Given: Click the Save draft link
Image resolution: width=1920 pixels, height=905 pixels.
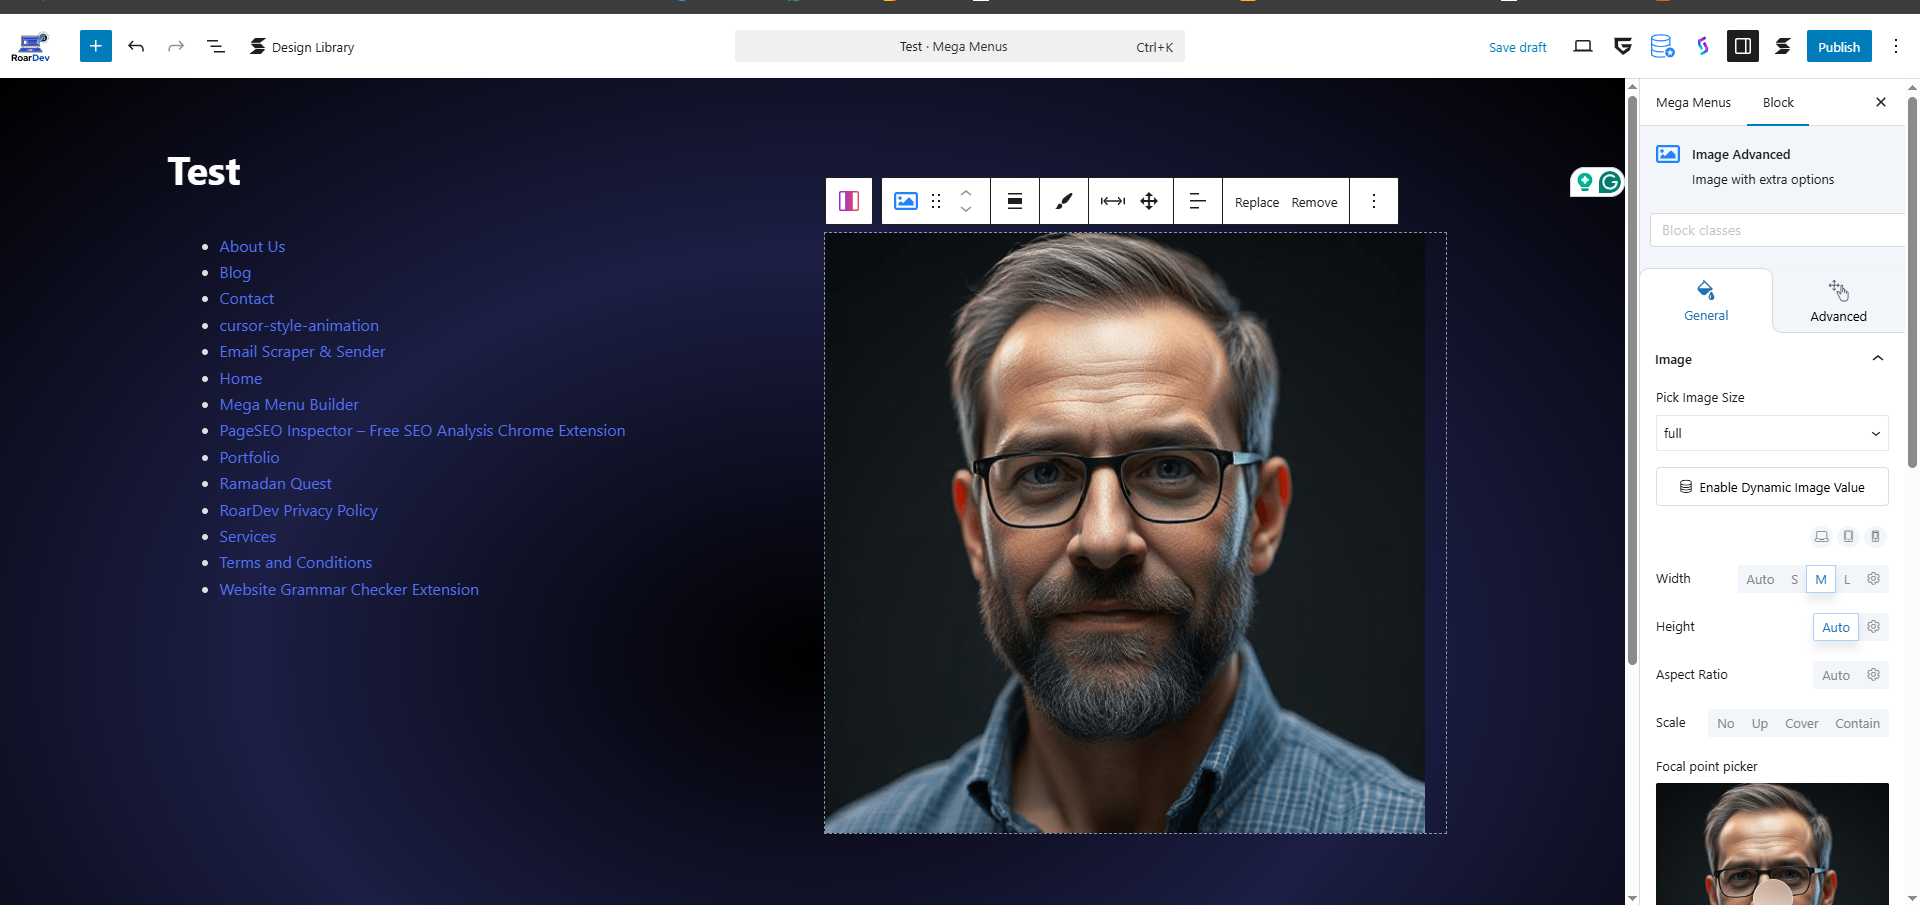Looking at the screenshot, I should [1517, 47].
